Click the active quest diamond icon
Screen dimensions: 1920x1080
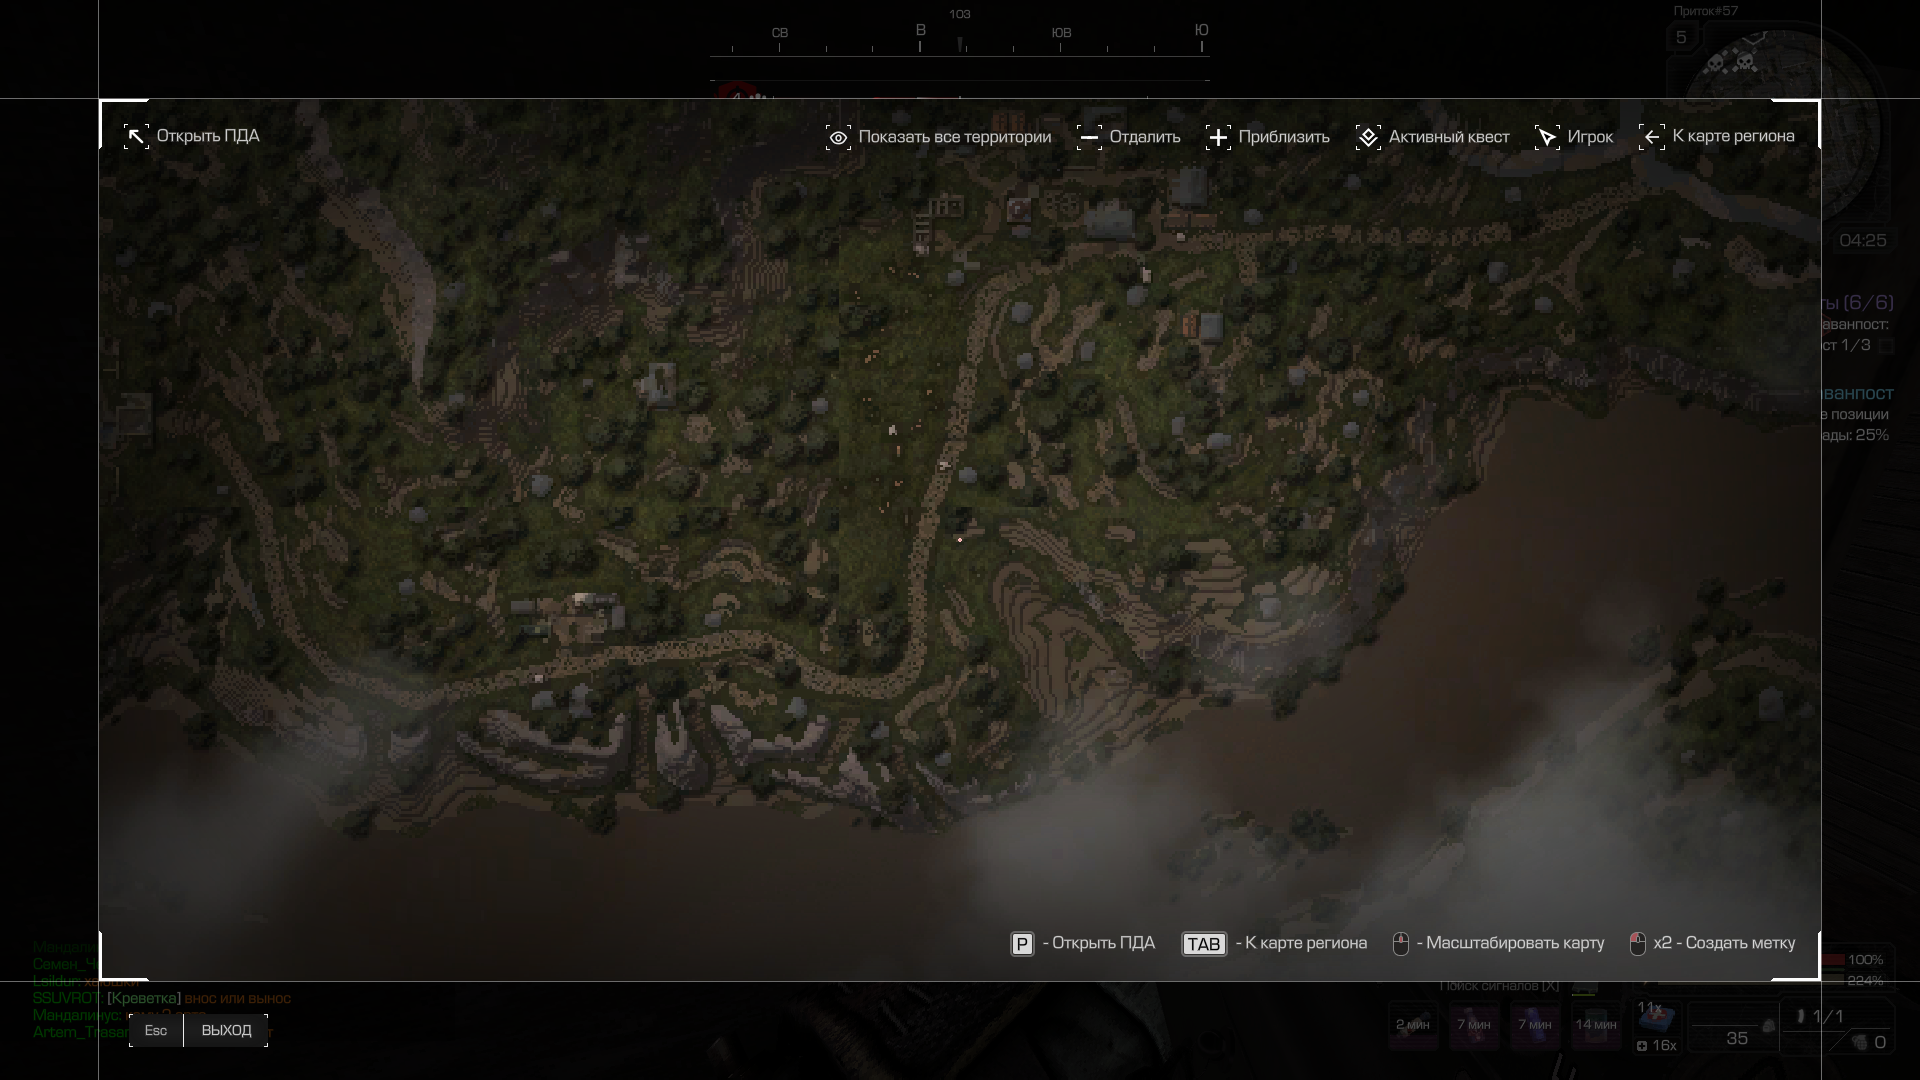pos(1368,137)
